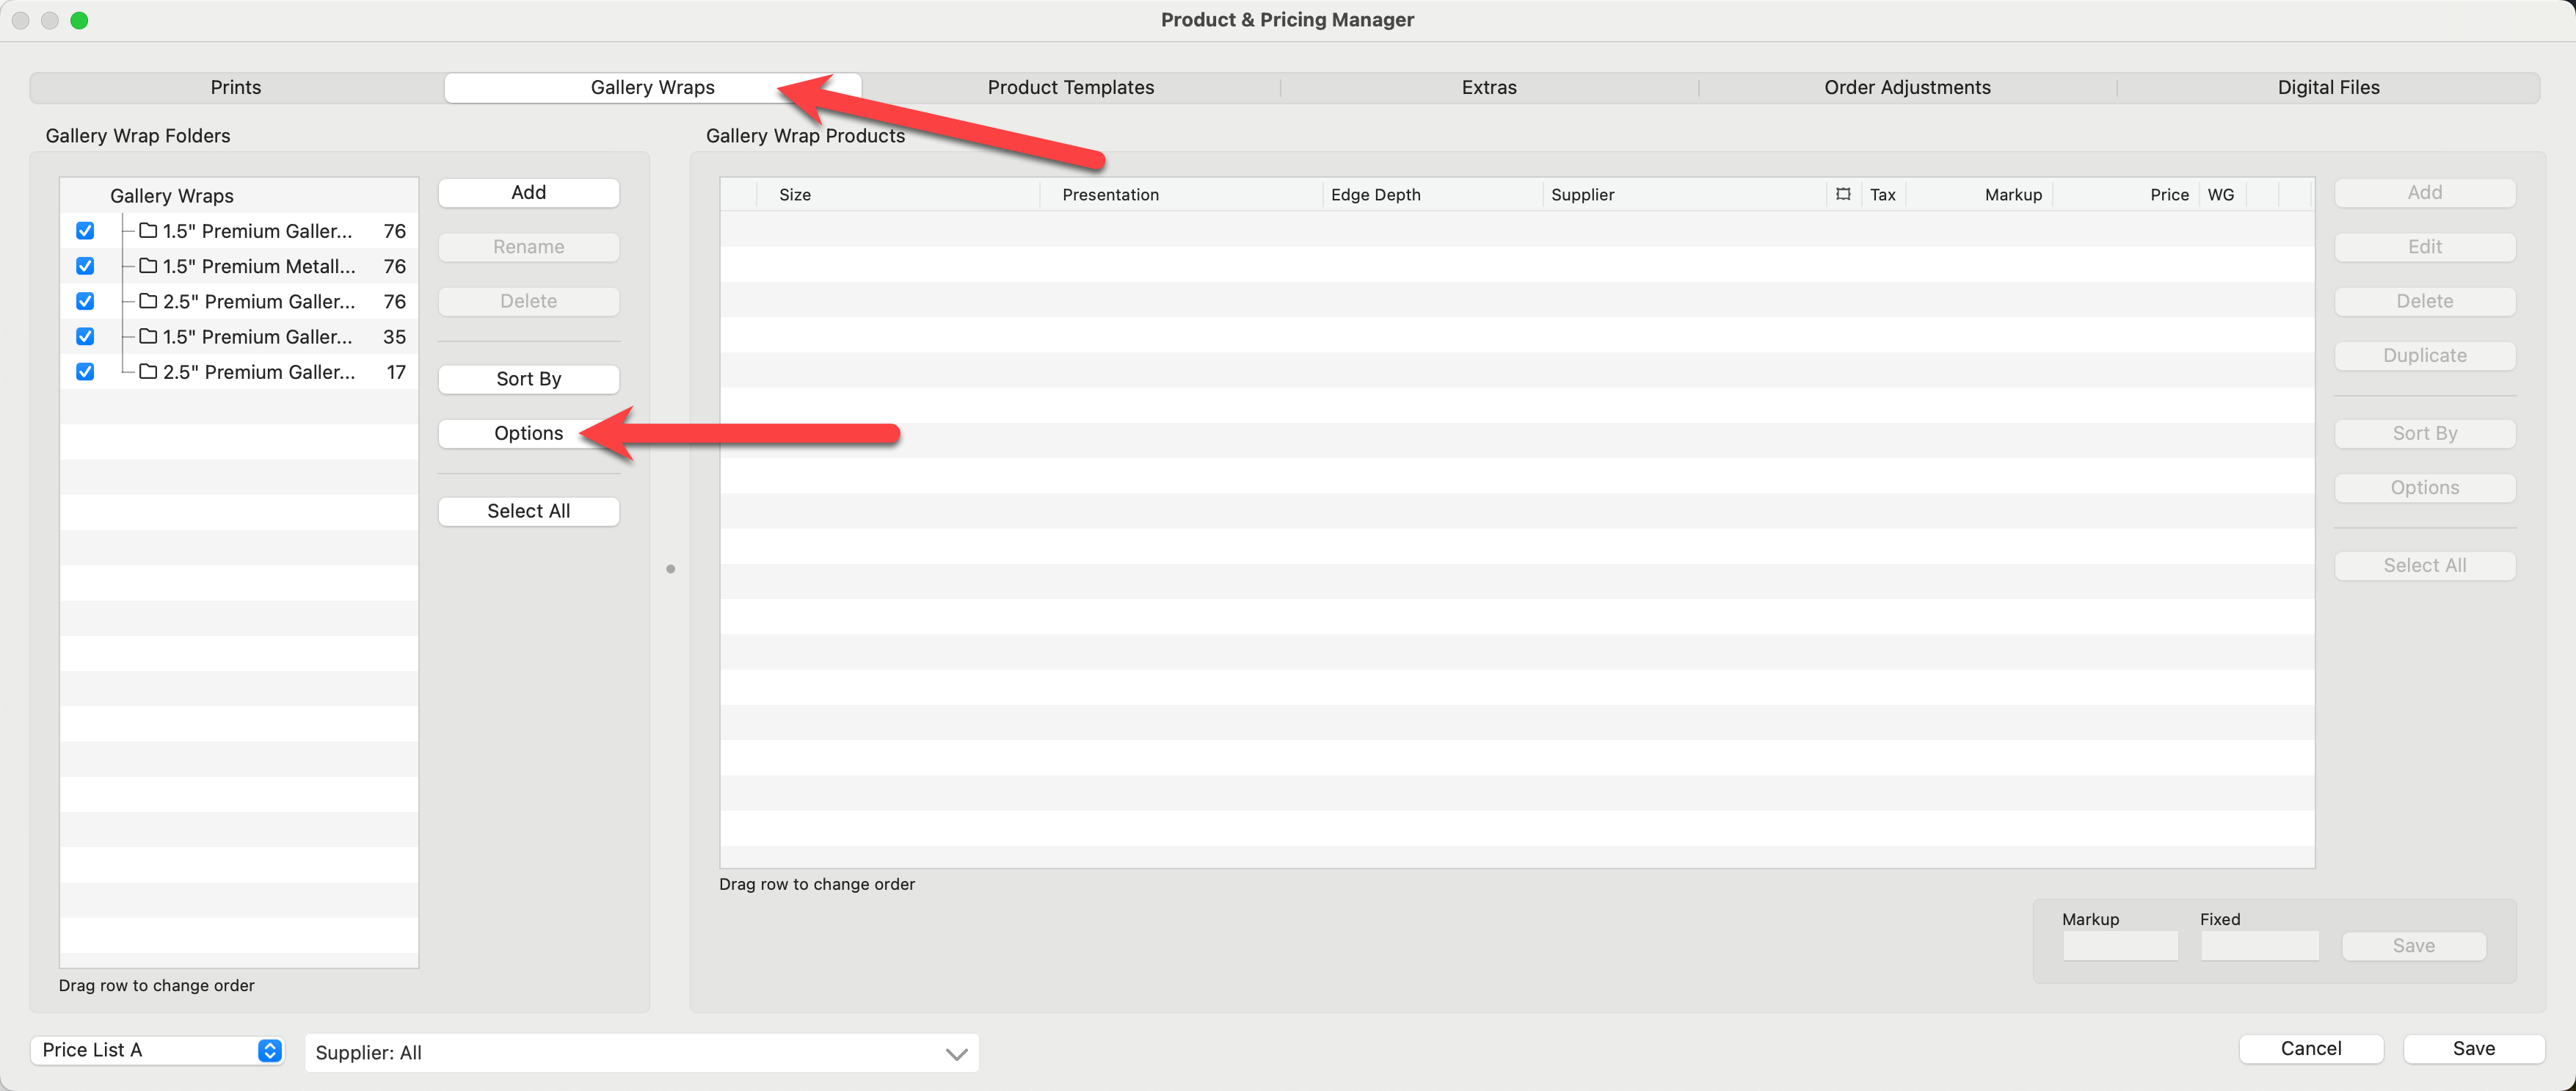Screen dimensions: 2576x1091
Task: Switch to the Prints tab
Action: (x=236, y=87)
